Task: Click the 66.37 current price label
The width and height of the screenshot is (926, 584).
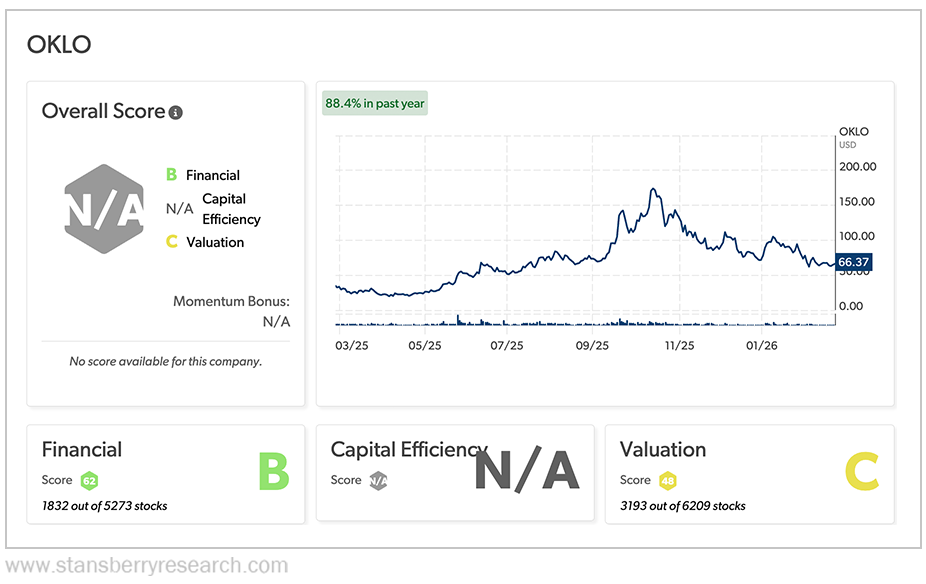Action: [854, 264]
